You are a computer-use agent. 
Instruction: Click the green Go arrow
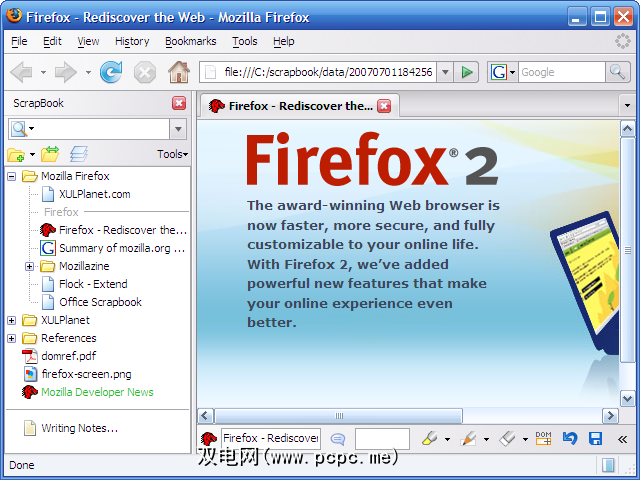[x=466, y=72]
